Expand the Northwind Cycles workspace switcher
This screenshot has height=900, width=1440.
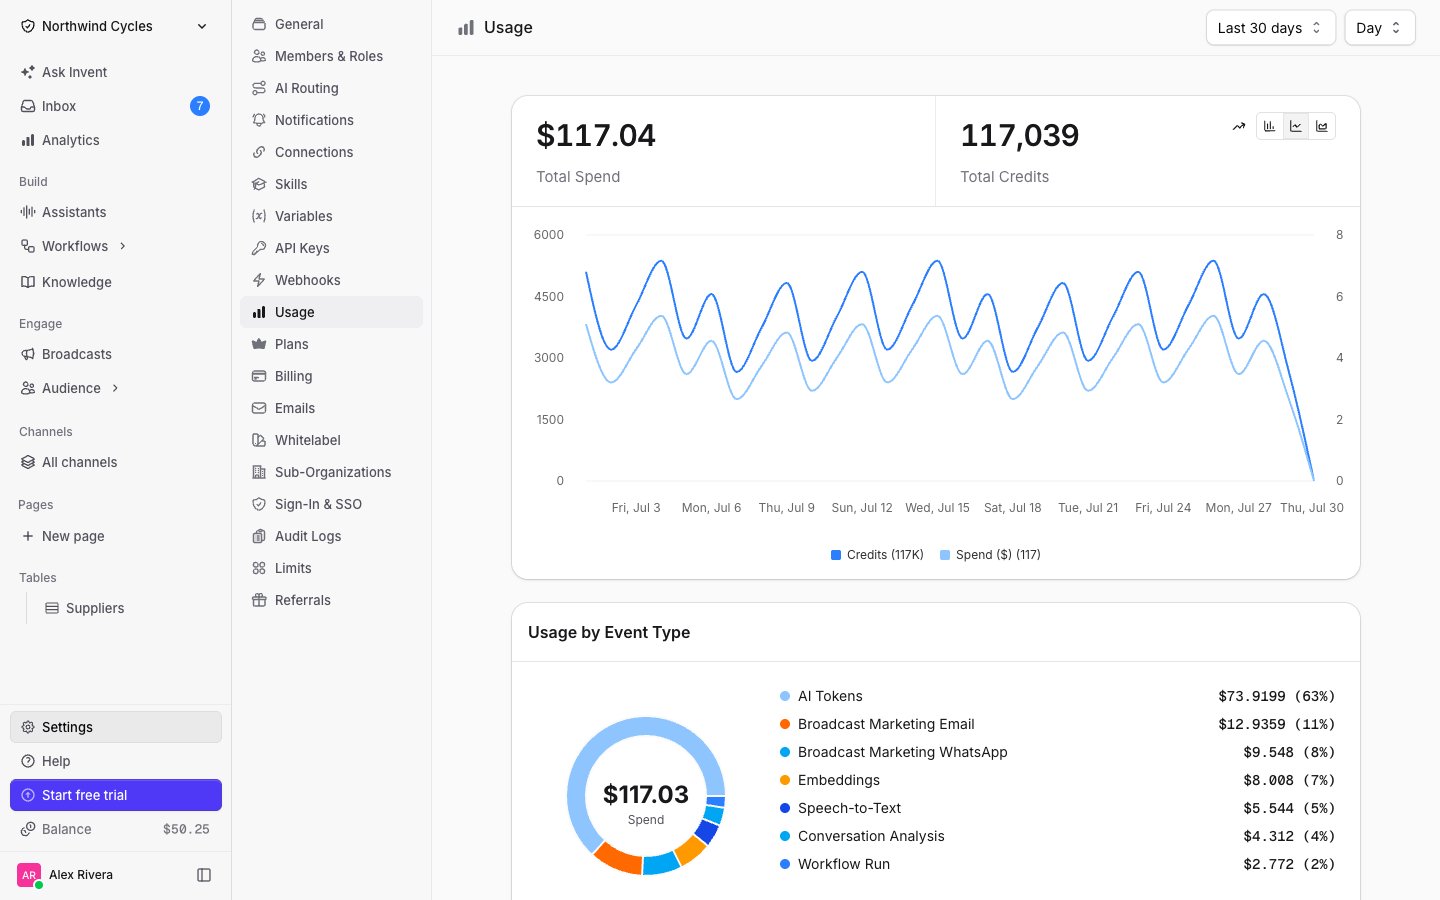pyautogui.click(x=116, y=26)
